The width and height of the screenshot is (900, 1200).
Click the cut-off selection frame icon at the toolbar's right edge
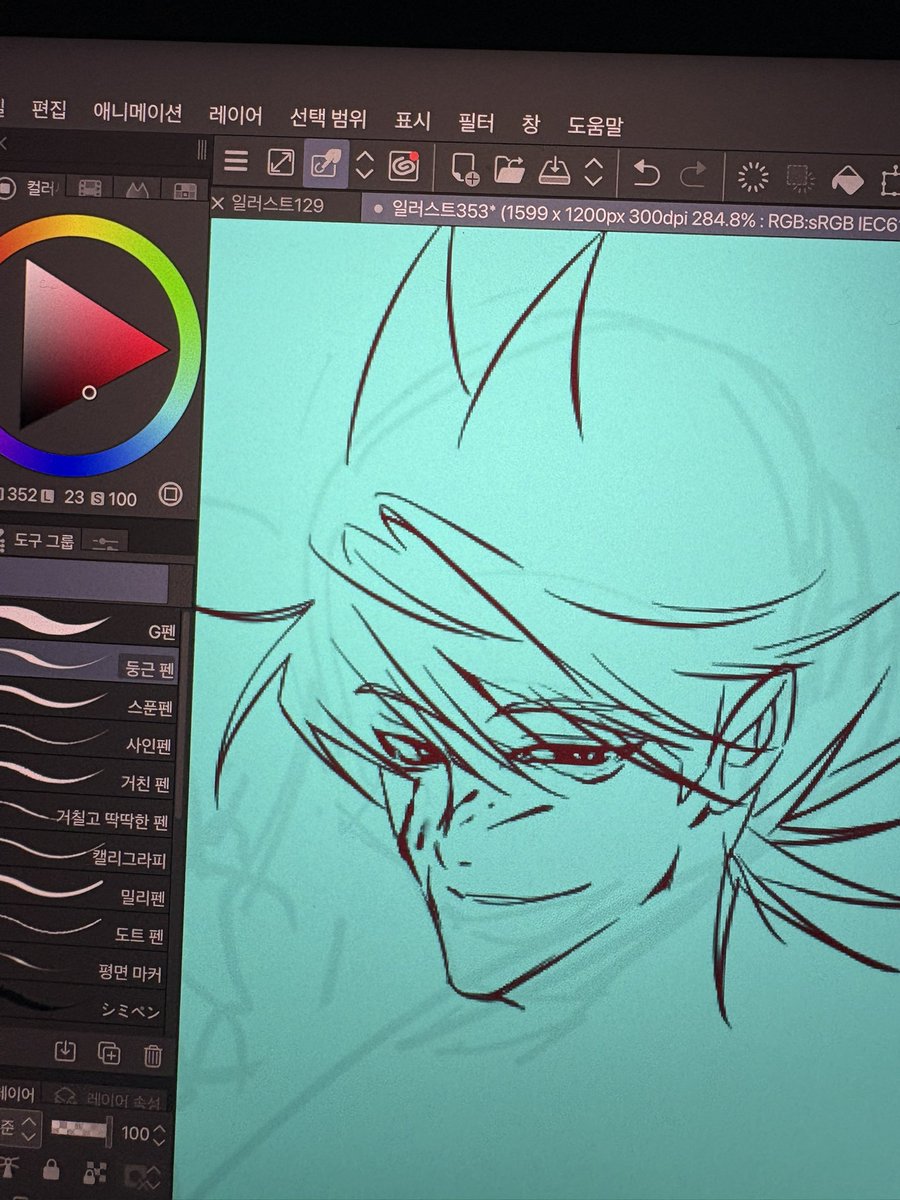(x=889, y=183)
